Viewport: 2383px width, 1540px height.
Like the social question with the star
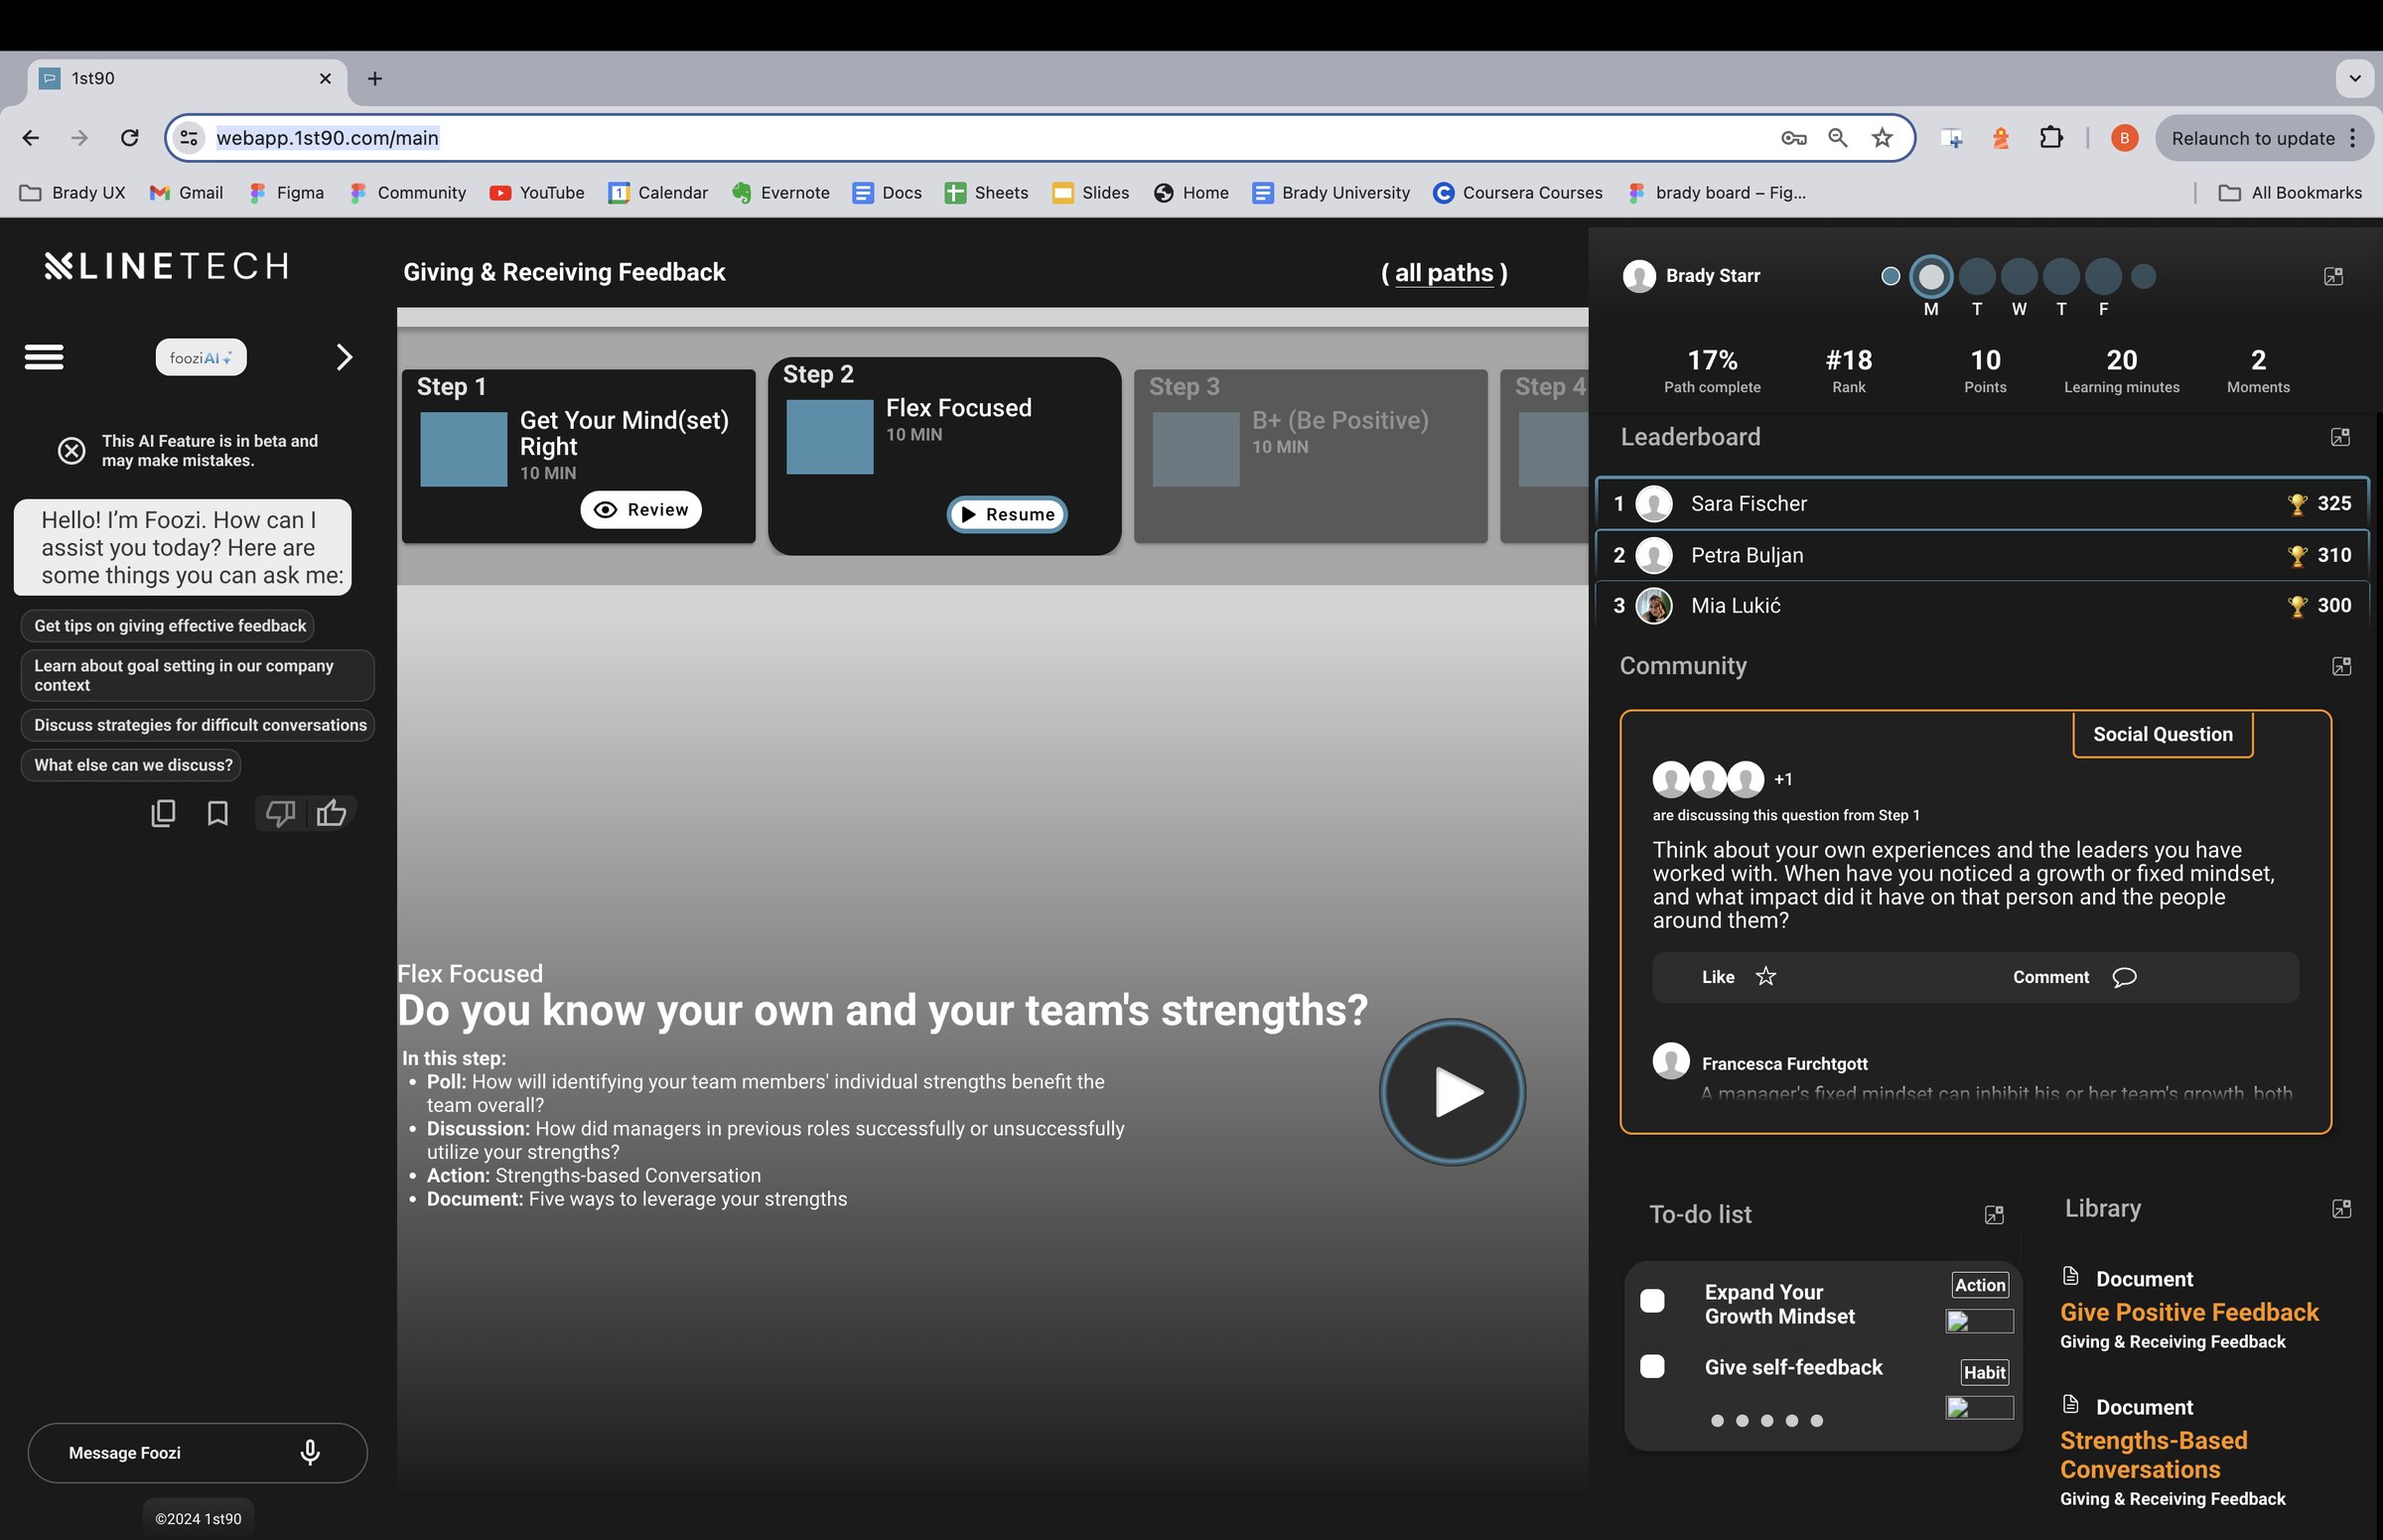(1766, 976)
